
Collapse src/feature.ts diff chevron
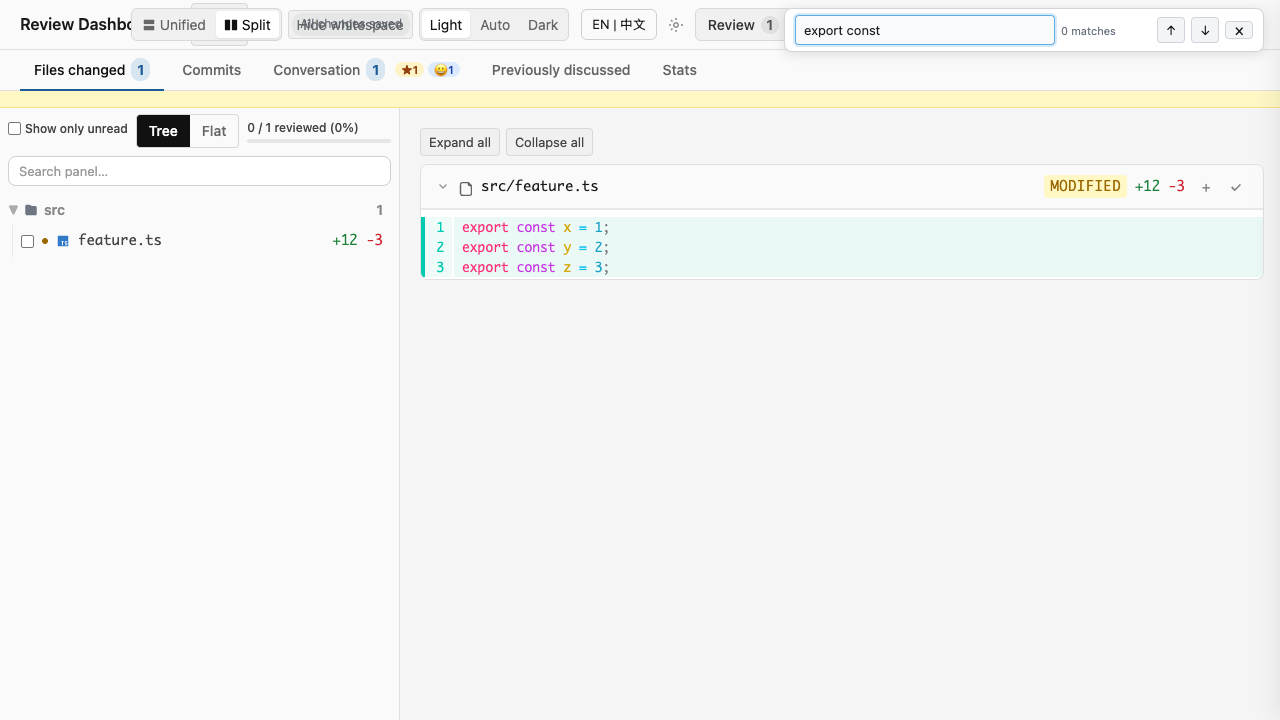(443, 187)
